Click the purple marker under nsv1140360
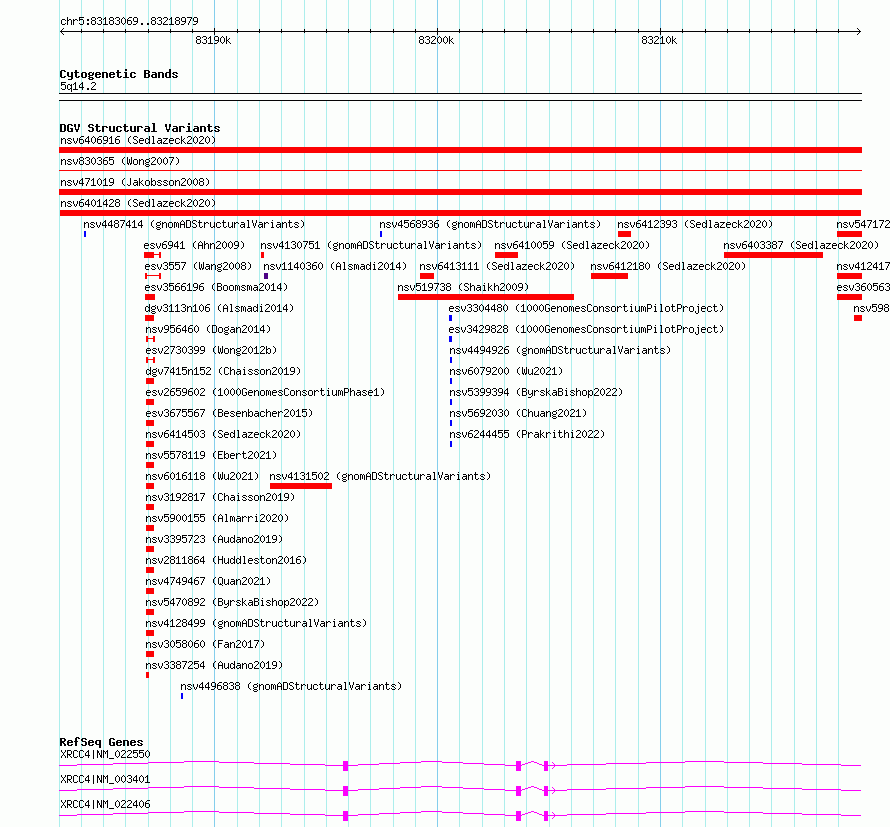 pos(266,276)
